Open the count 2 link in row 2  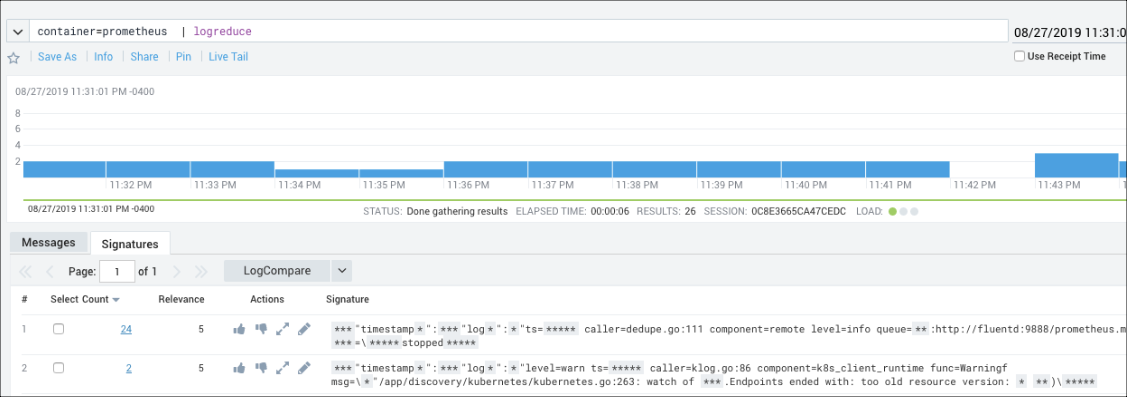coord(129,368)
